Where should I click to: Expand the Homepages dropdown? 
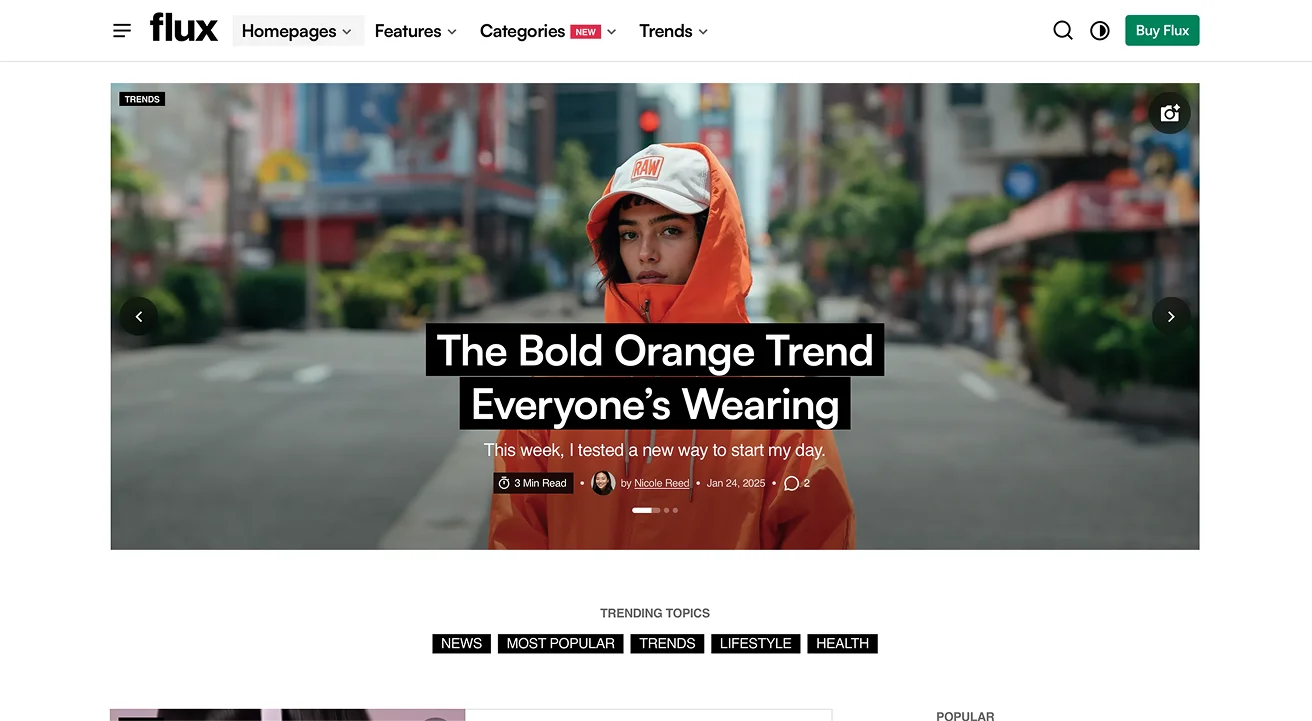pyautogui.click(x=297, y=31)
